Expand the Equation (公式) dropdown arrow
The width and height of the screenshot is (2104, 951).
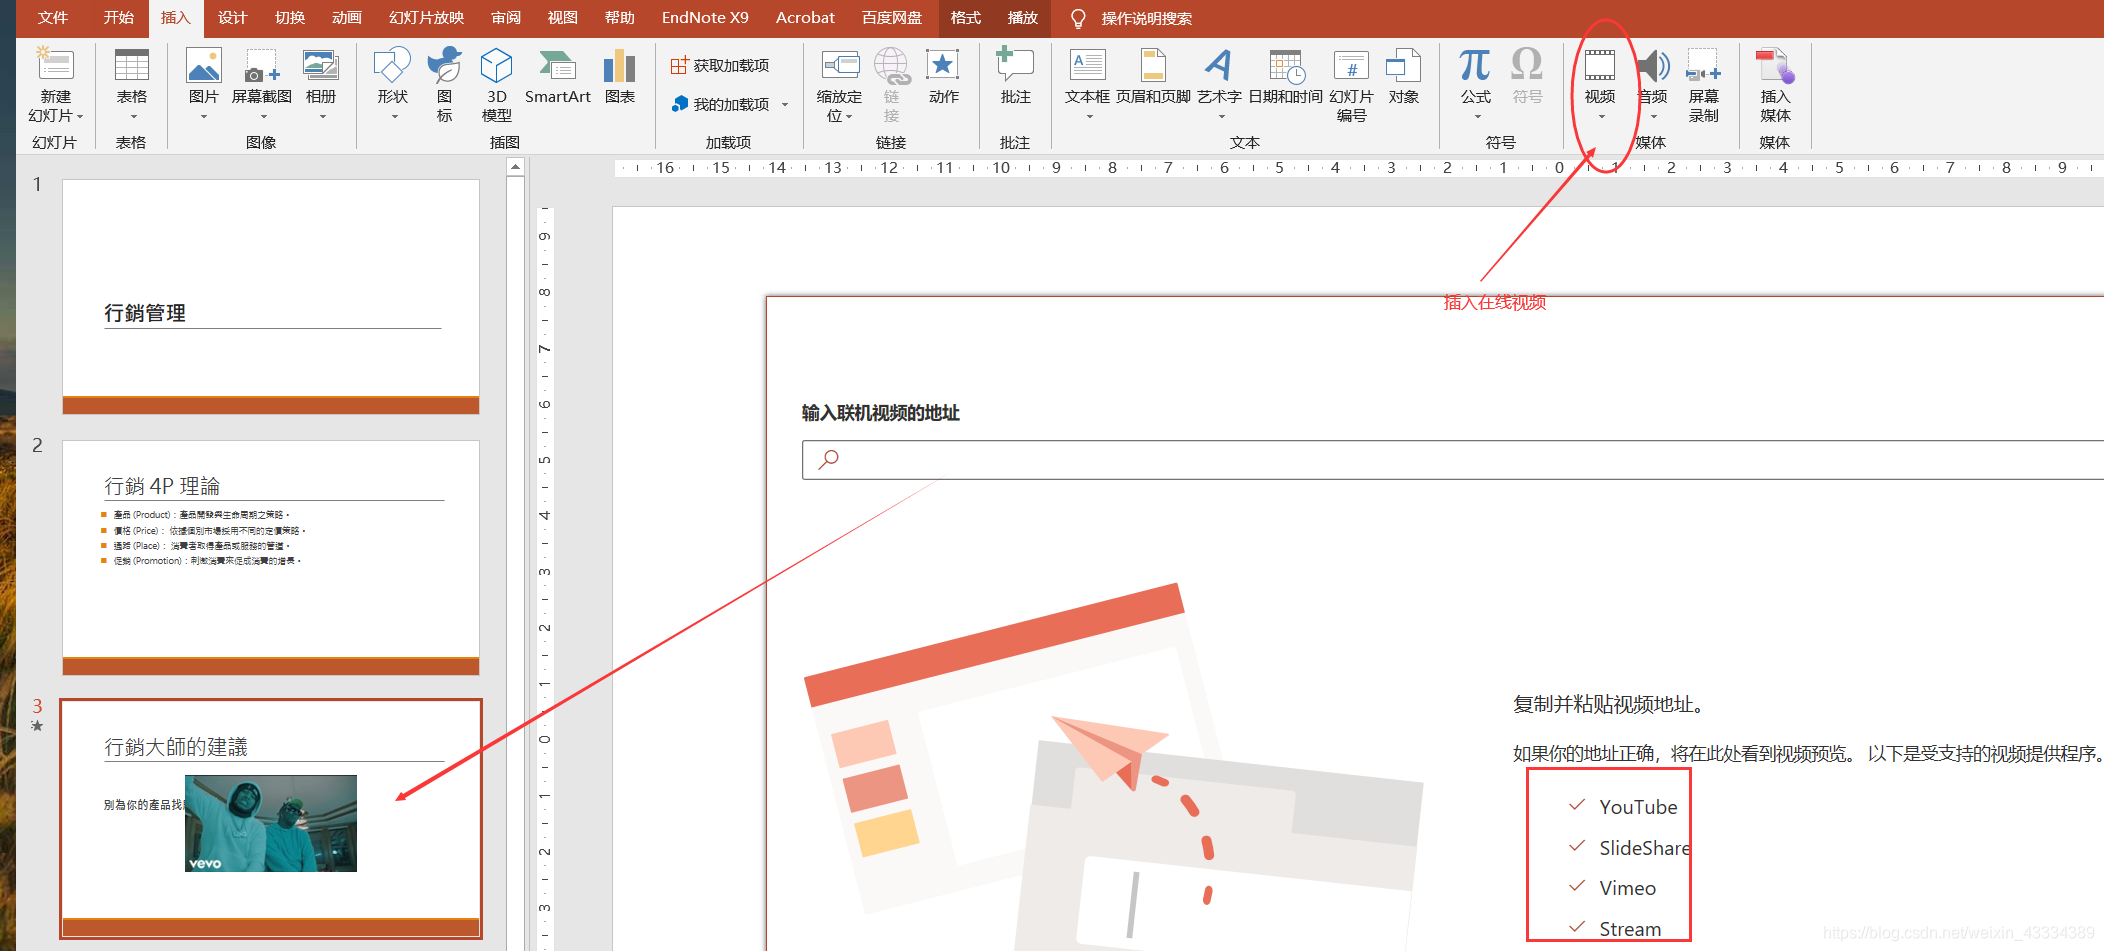(x=1477, y=116)
